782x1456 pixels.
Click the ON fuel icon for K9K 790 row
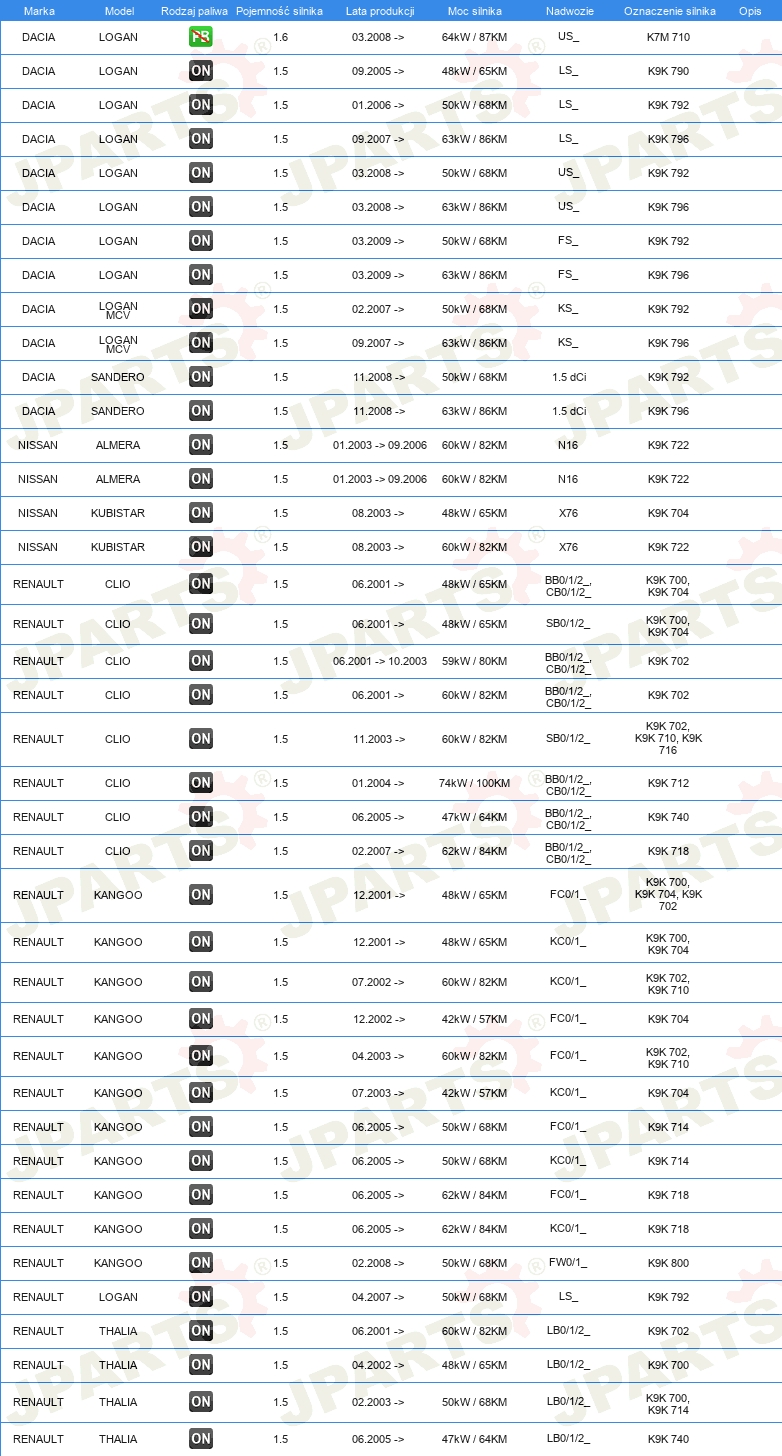coord(201,71)
